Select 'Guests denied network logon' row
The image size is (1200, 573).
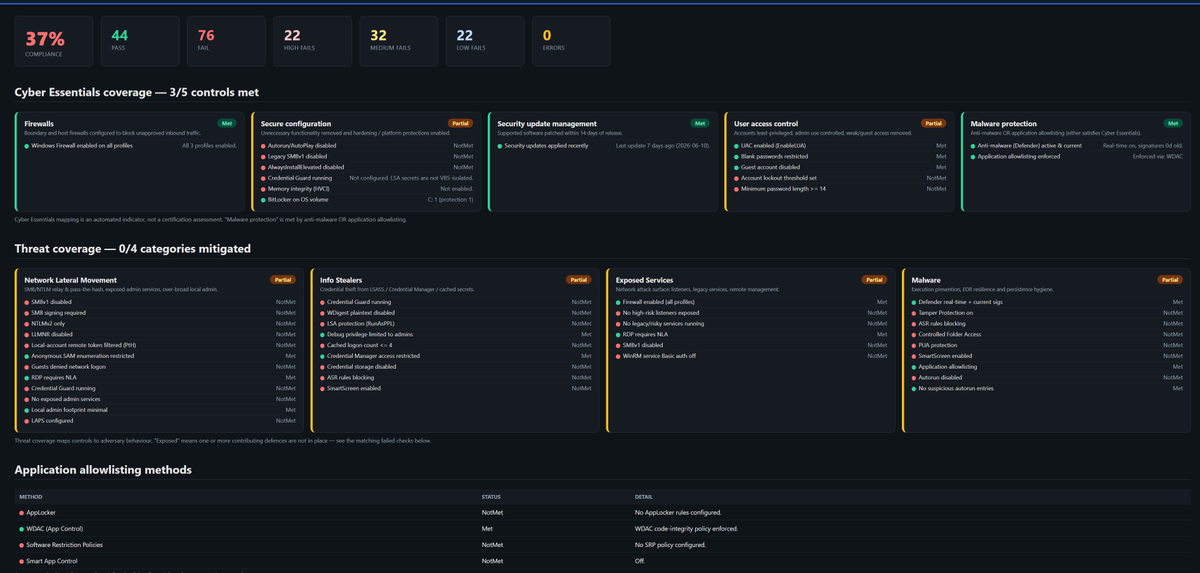(160, 366)
